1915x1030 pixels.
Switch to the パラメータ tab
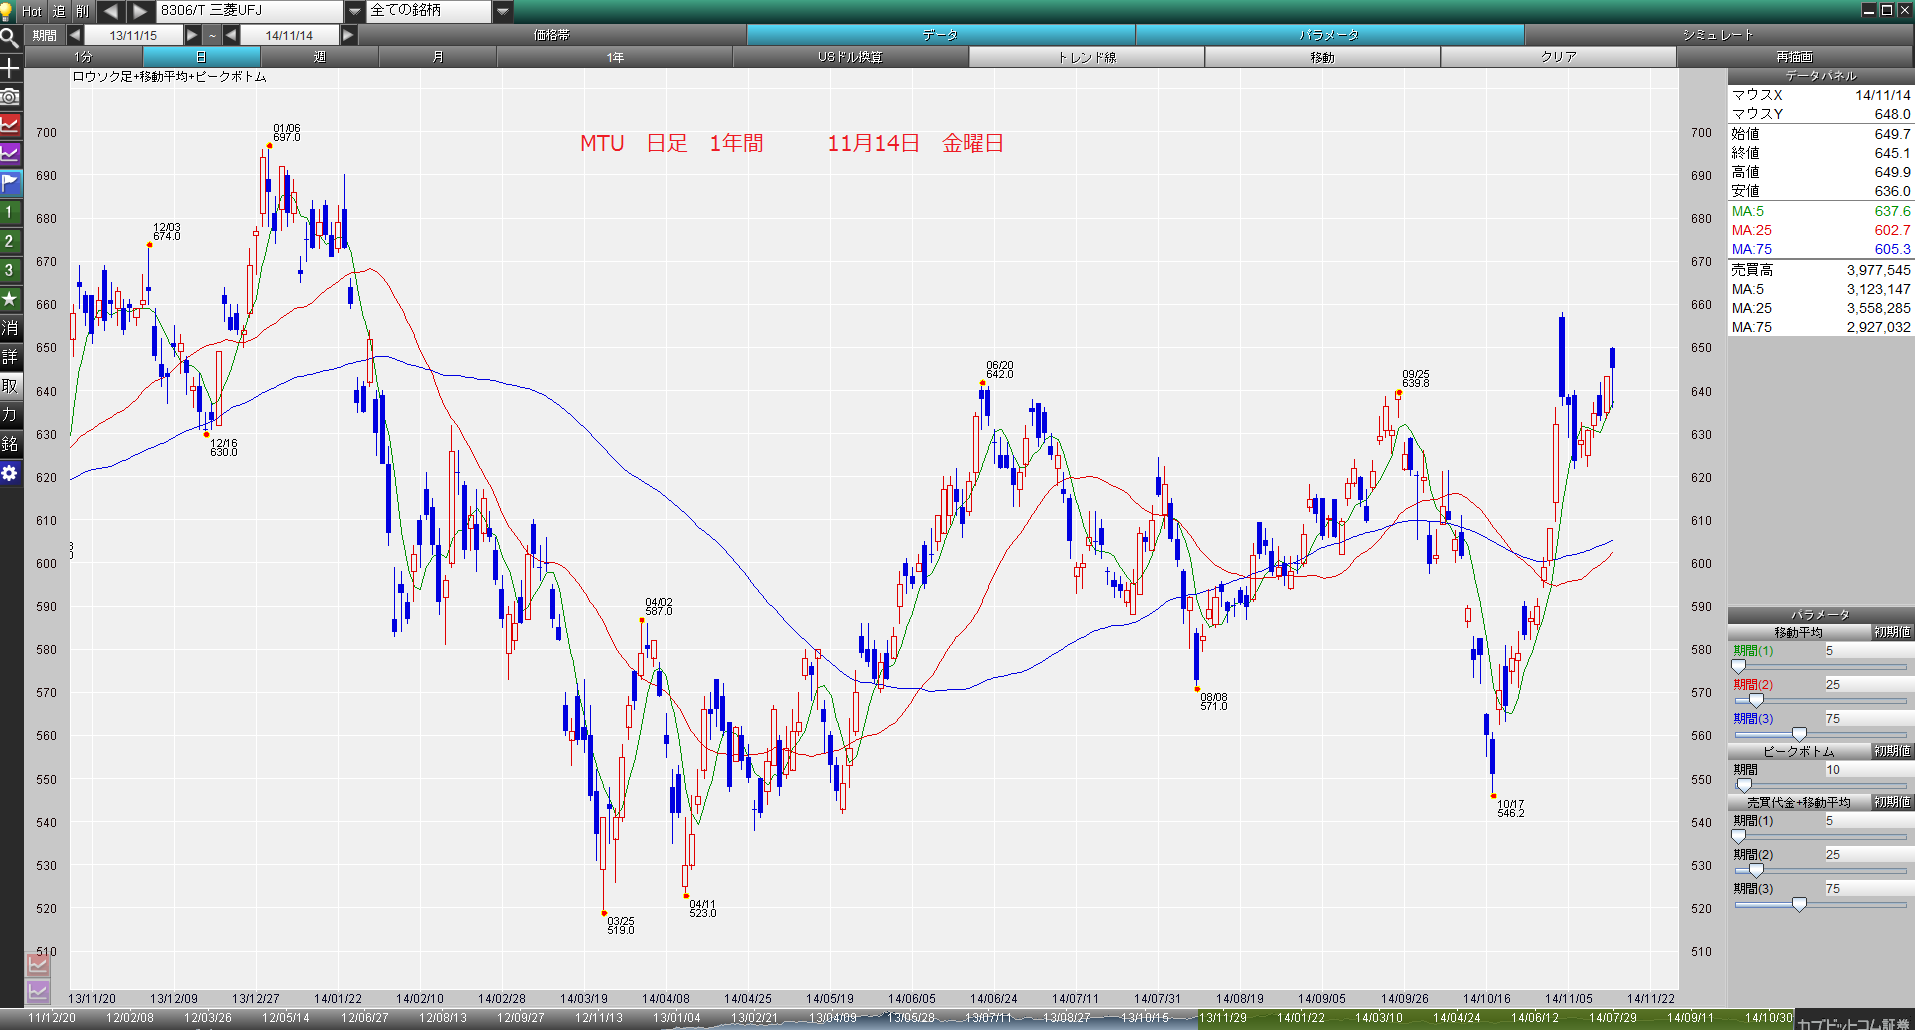pos(1329,35)
